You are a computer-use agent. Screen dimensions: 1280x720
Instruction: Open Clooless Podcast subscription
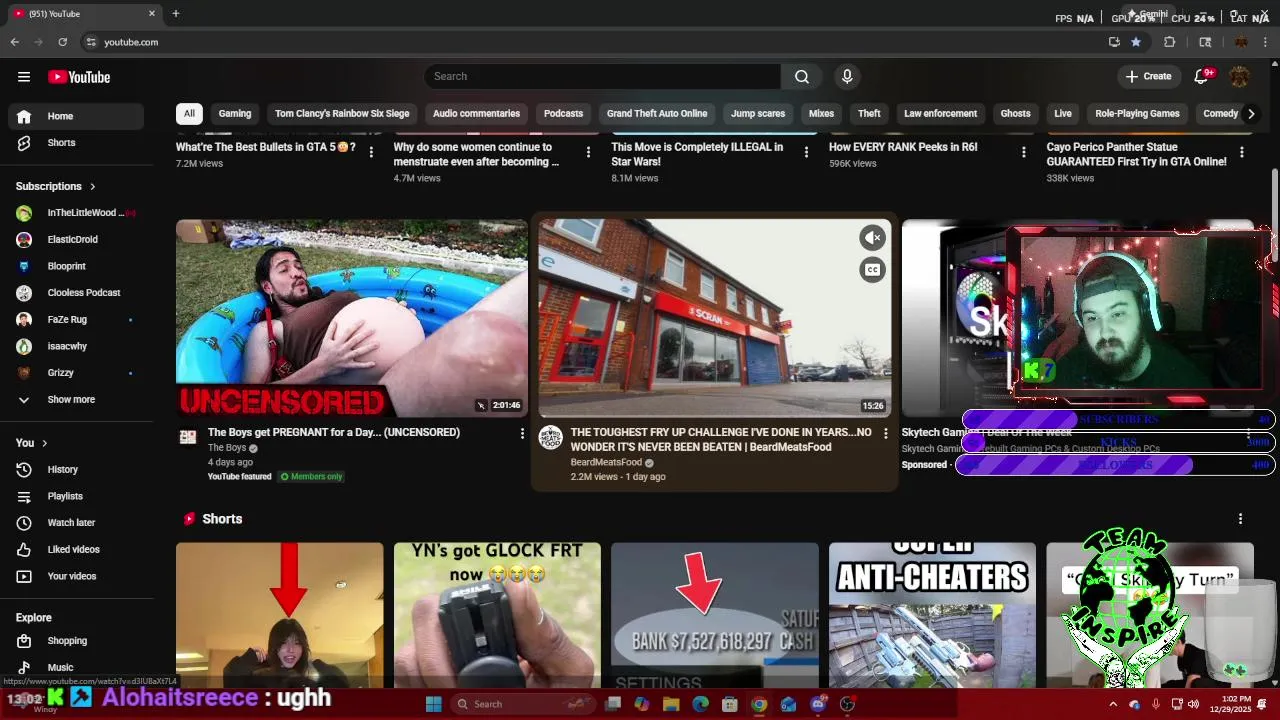coord(77,293)
